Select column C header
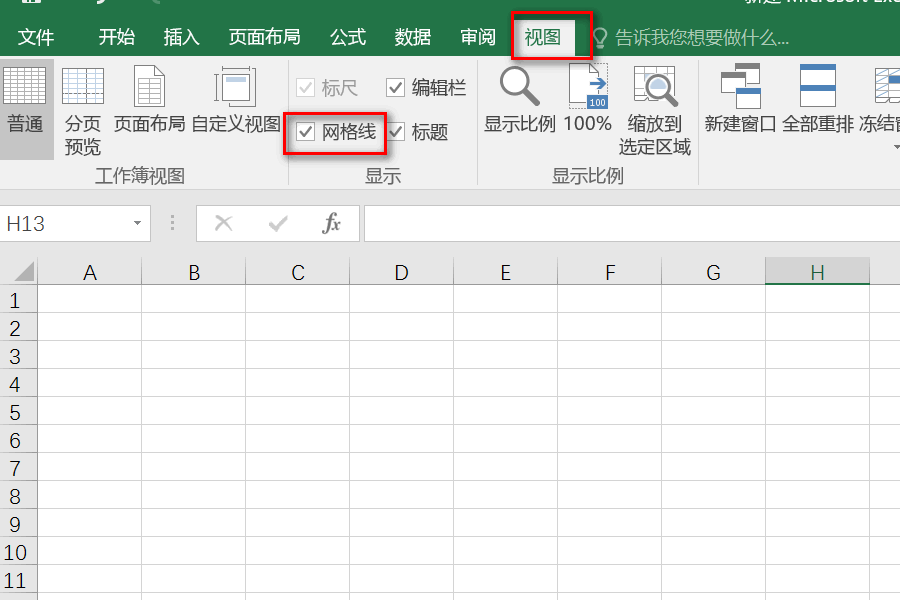 298,272
